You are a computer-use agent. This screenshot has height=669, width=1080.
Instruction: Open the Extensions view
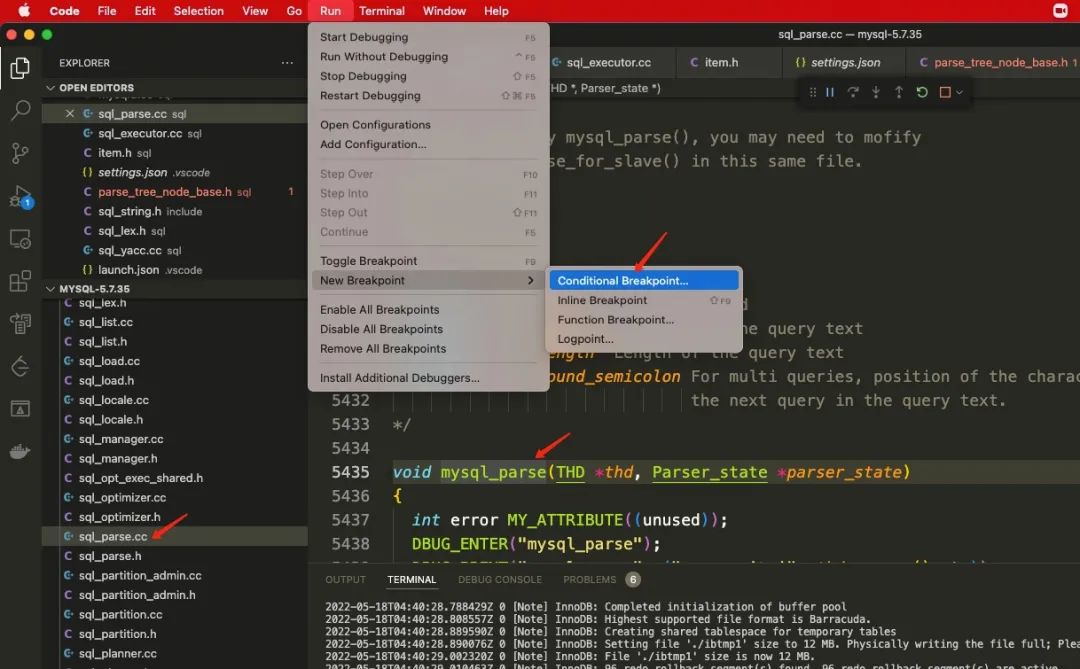(x=21, y=281)
